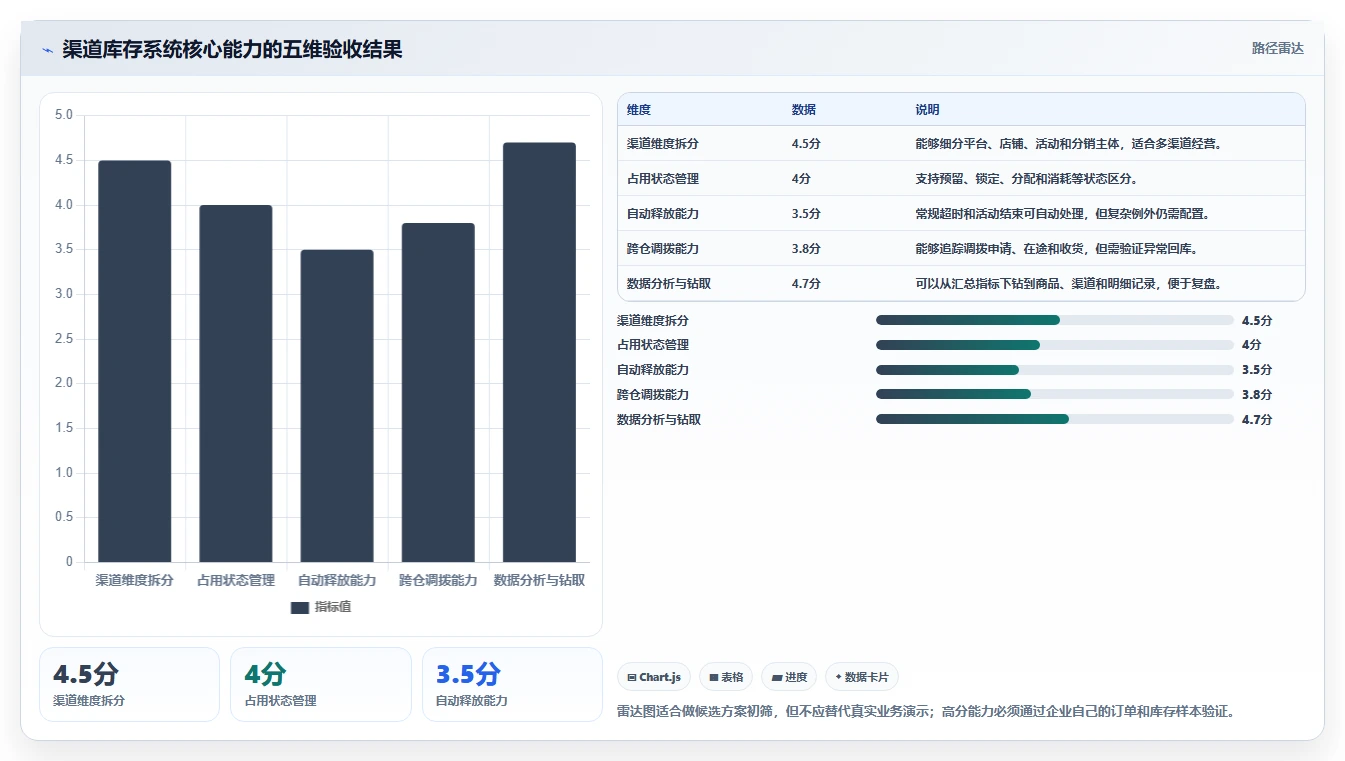Click the 2.5 tick on the y-axis
The height and width of the screenshot is (761, 1345).
[64, 339]
